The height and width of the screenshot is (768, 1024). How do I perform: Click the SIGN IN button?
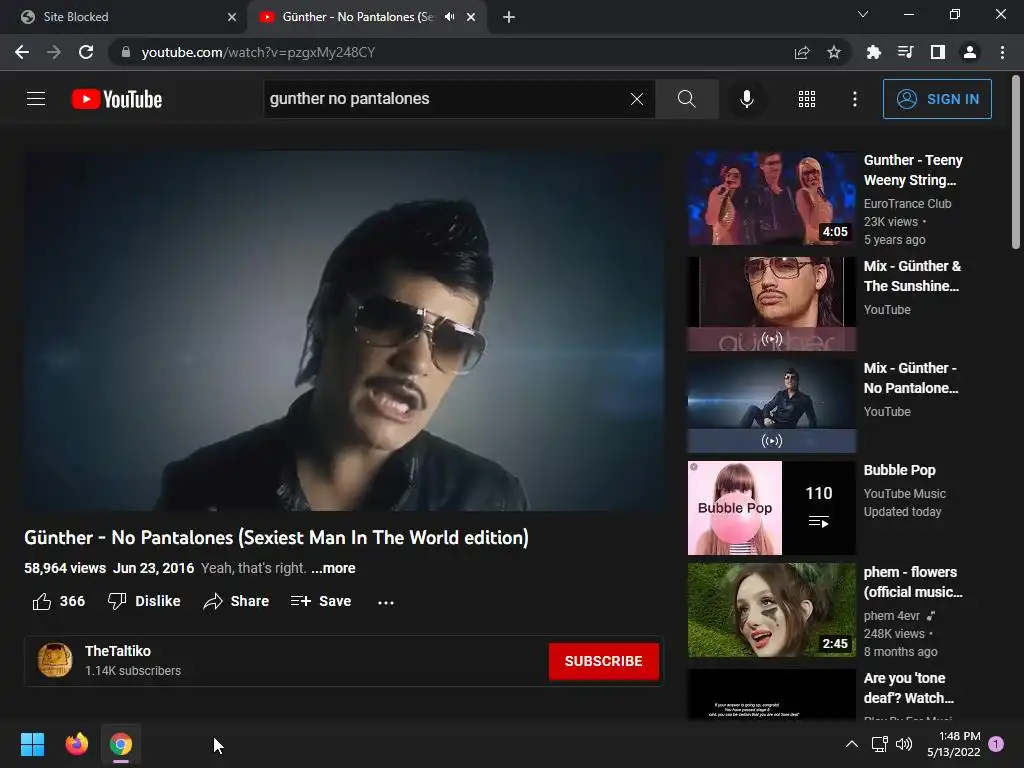point(937,99)
